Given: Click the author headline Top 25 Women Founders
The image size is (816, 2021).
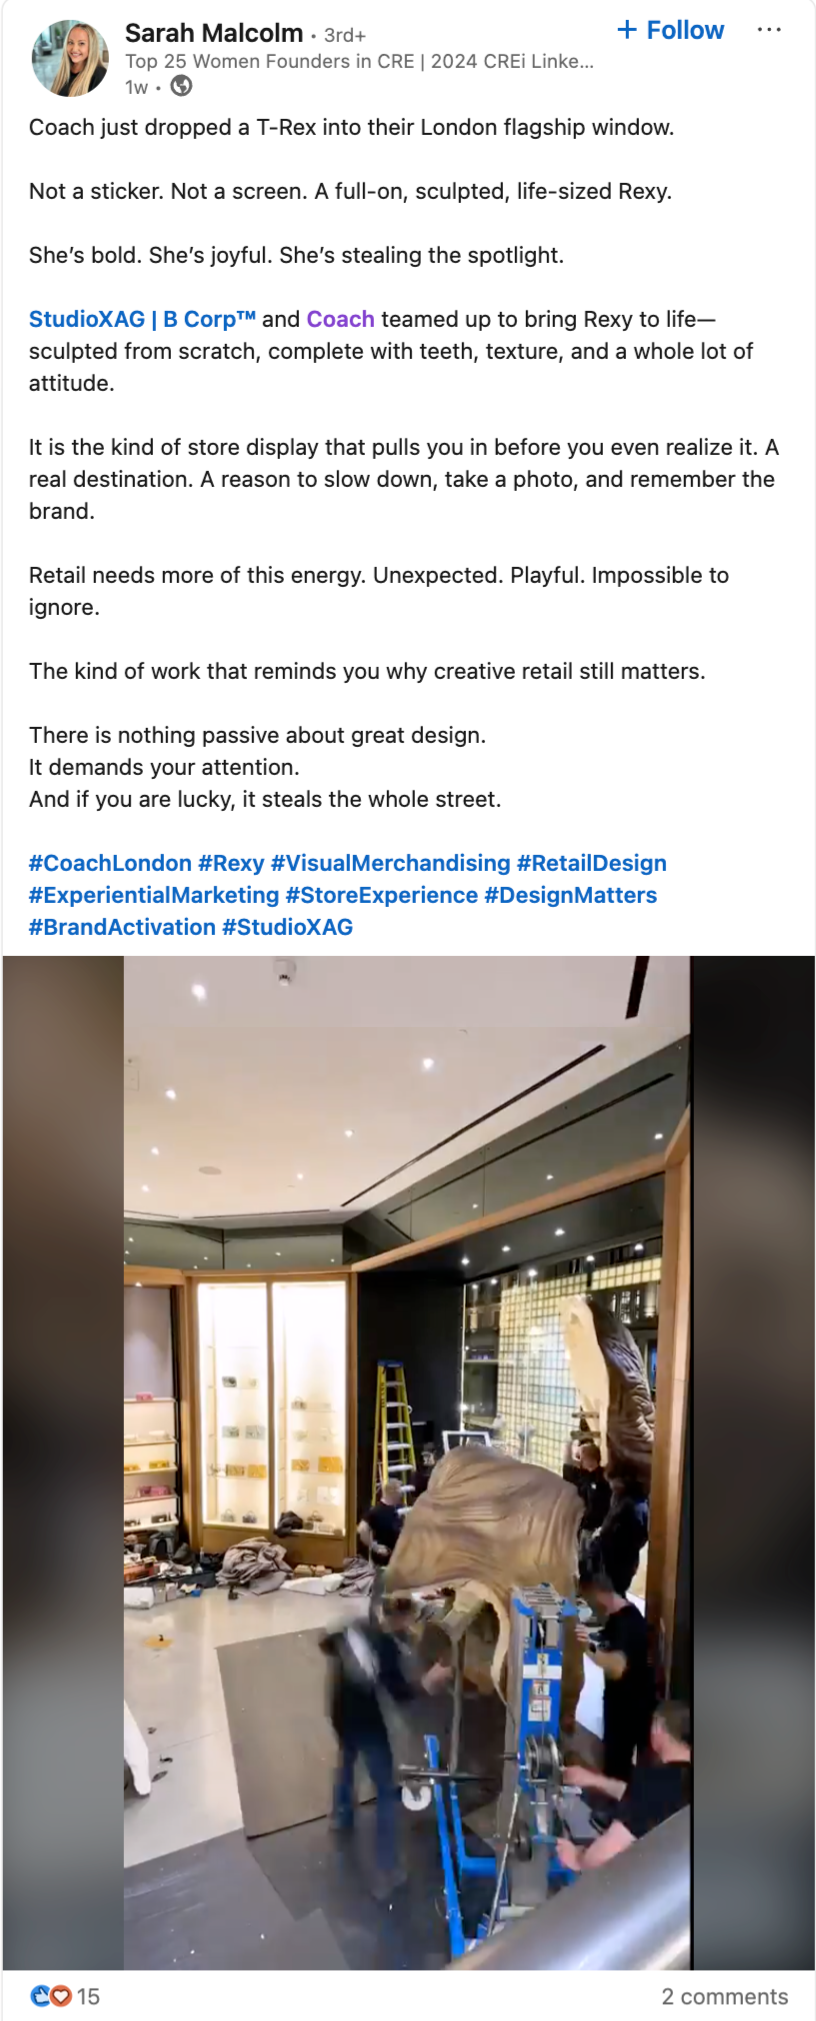Looking at the screenshot, I should (359, 61).
